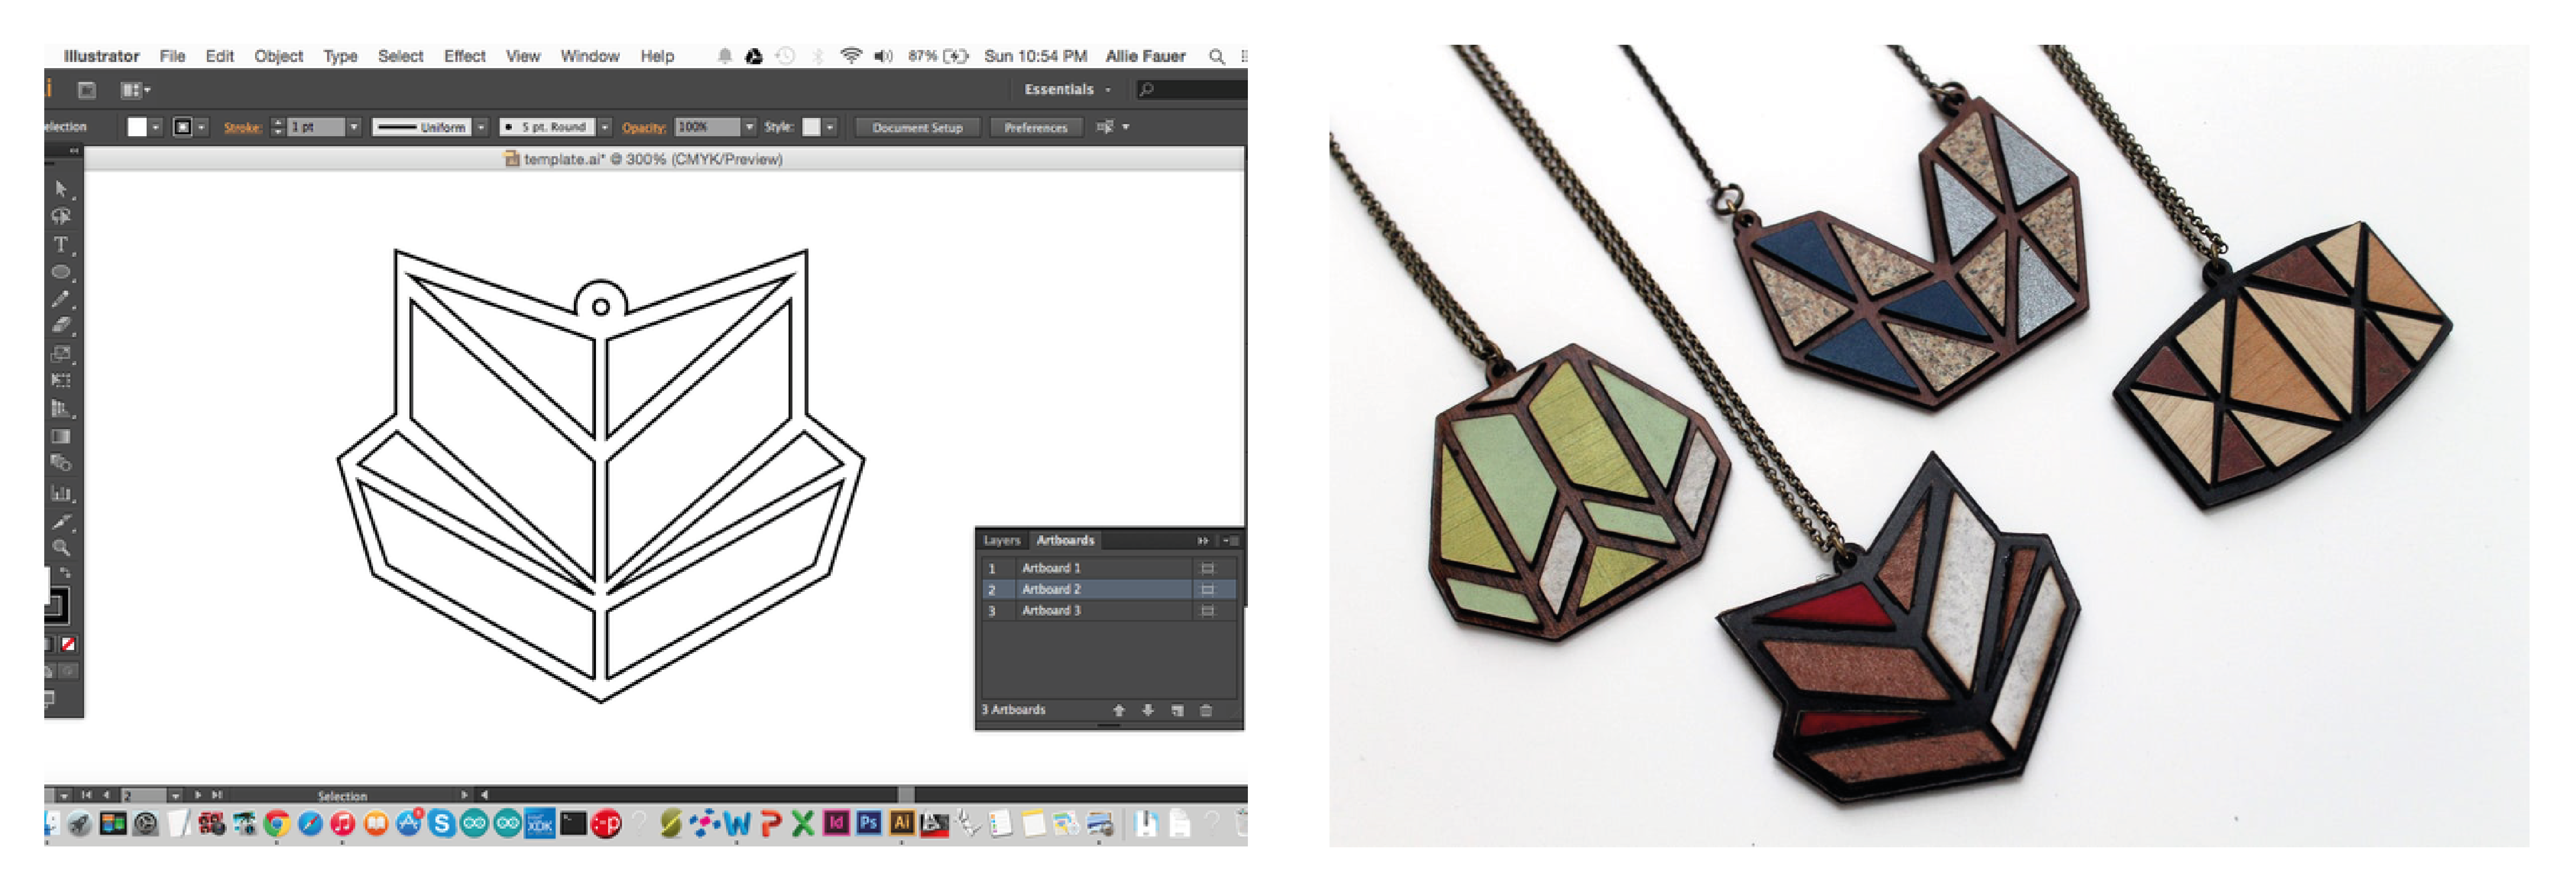Select the Eraser tool

tap(61, 325)
